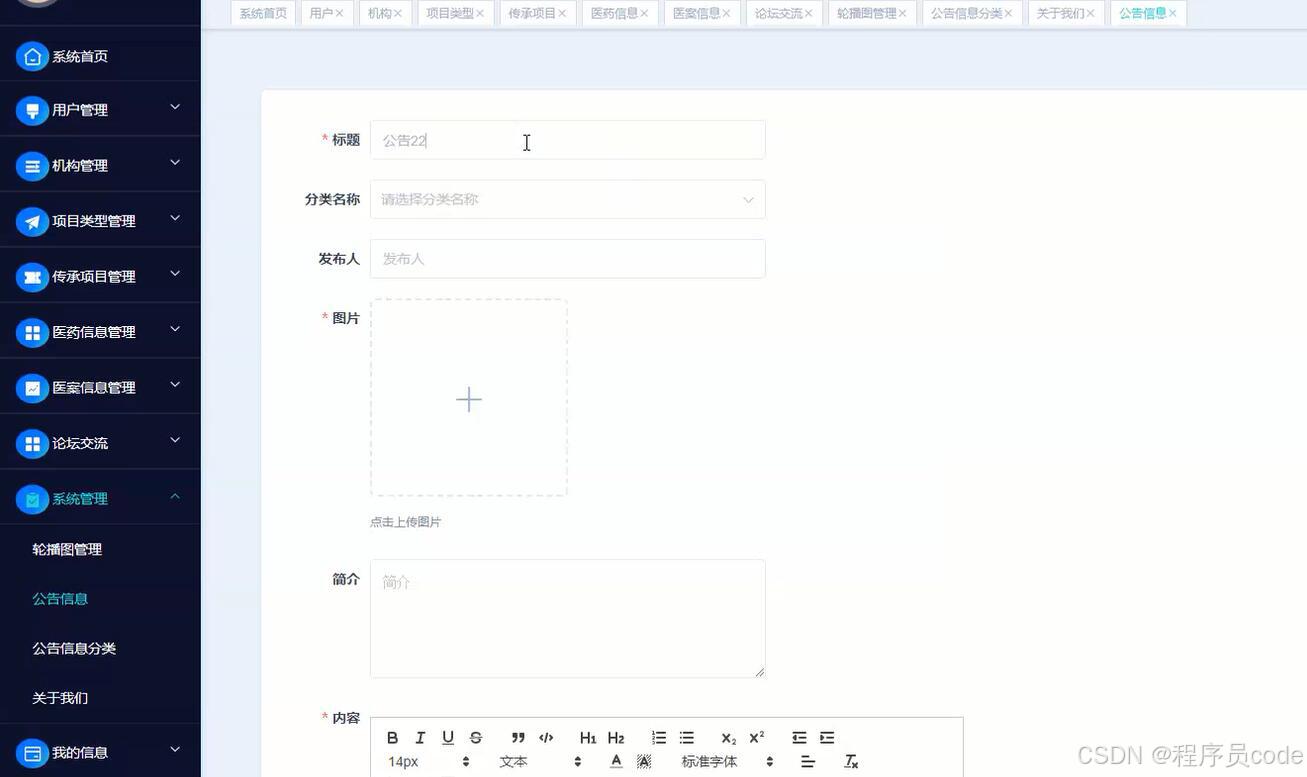Open the text color picker
The width and height of the screenshot is (1307, 777).
pos(616,762)
